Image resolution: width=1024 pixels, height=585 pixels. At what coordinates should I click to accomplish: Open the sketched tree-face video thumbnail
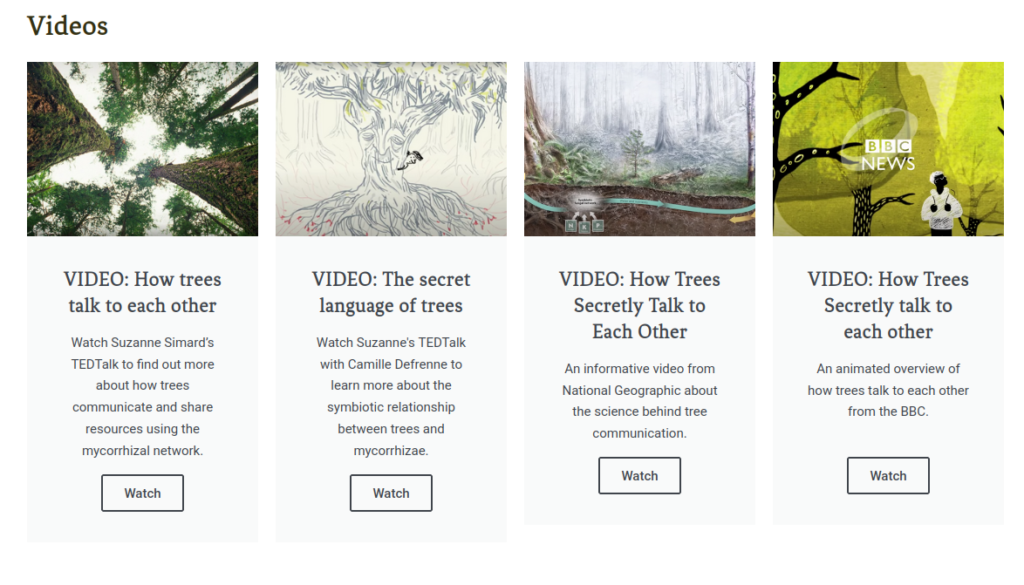coord(391,149)
